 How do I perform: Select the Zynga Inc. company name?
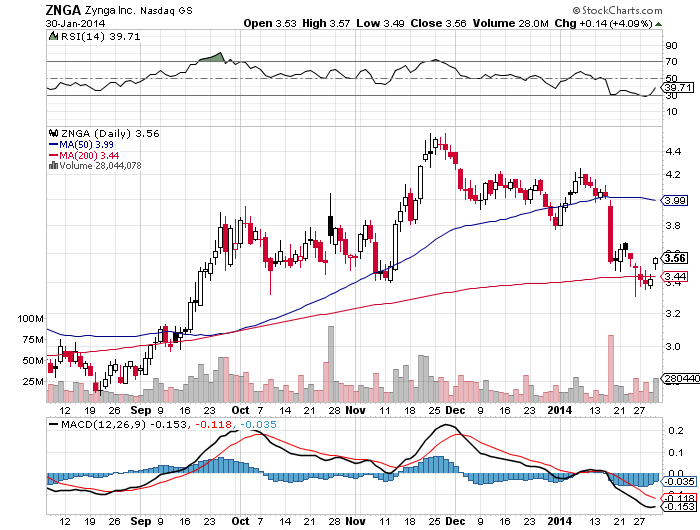(x=110, y=10)
